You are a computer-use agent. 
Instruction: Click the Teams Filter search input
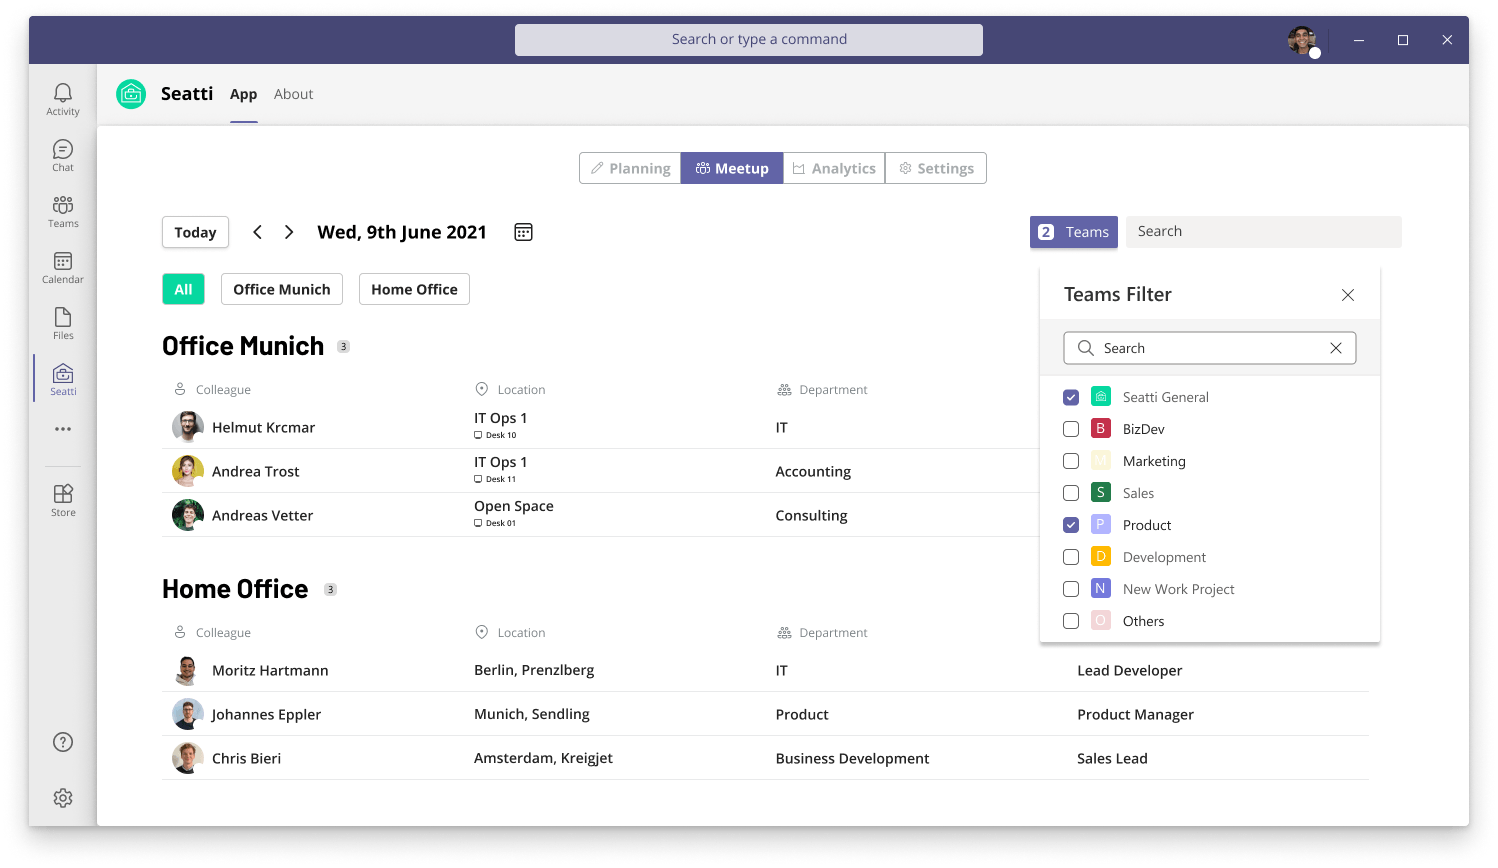[x=1210, y=348]
